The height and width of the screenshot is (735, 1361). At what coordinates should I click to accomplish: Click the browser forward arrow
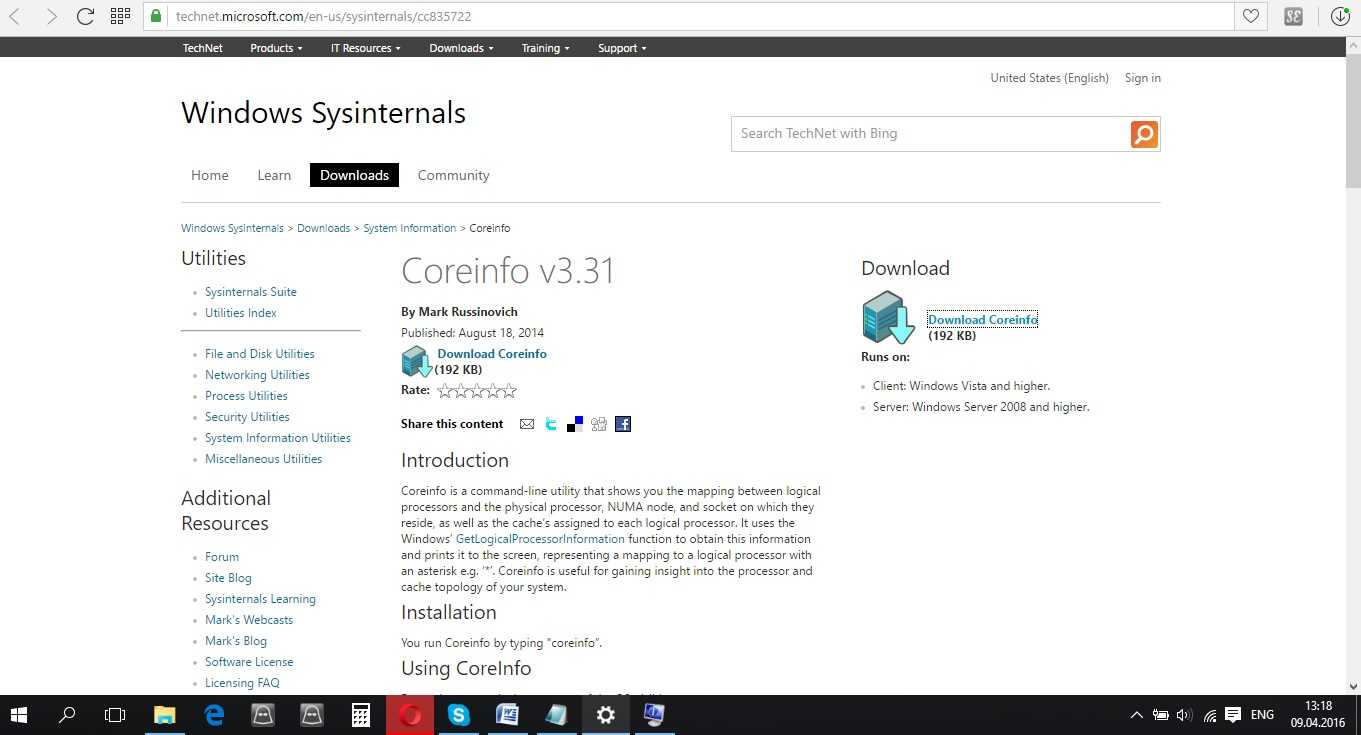[x=51, y=16]
